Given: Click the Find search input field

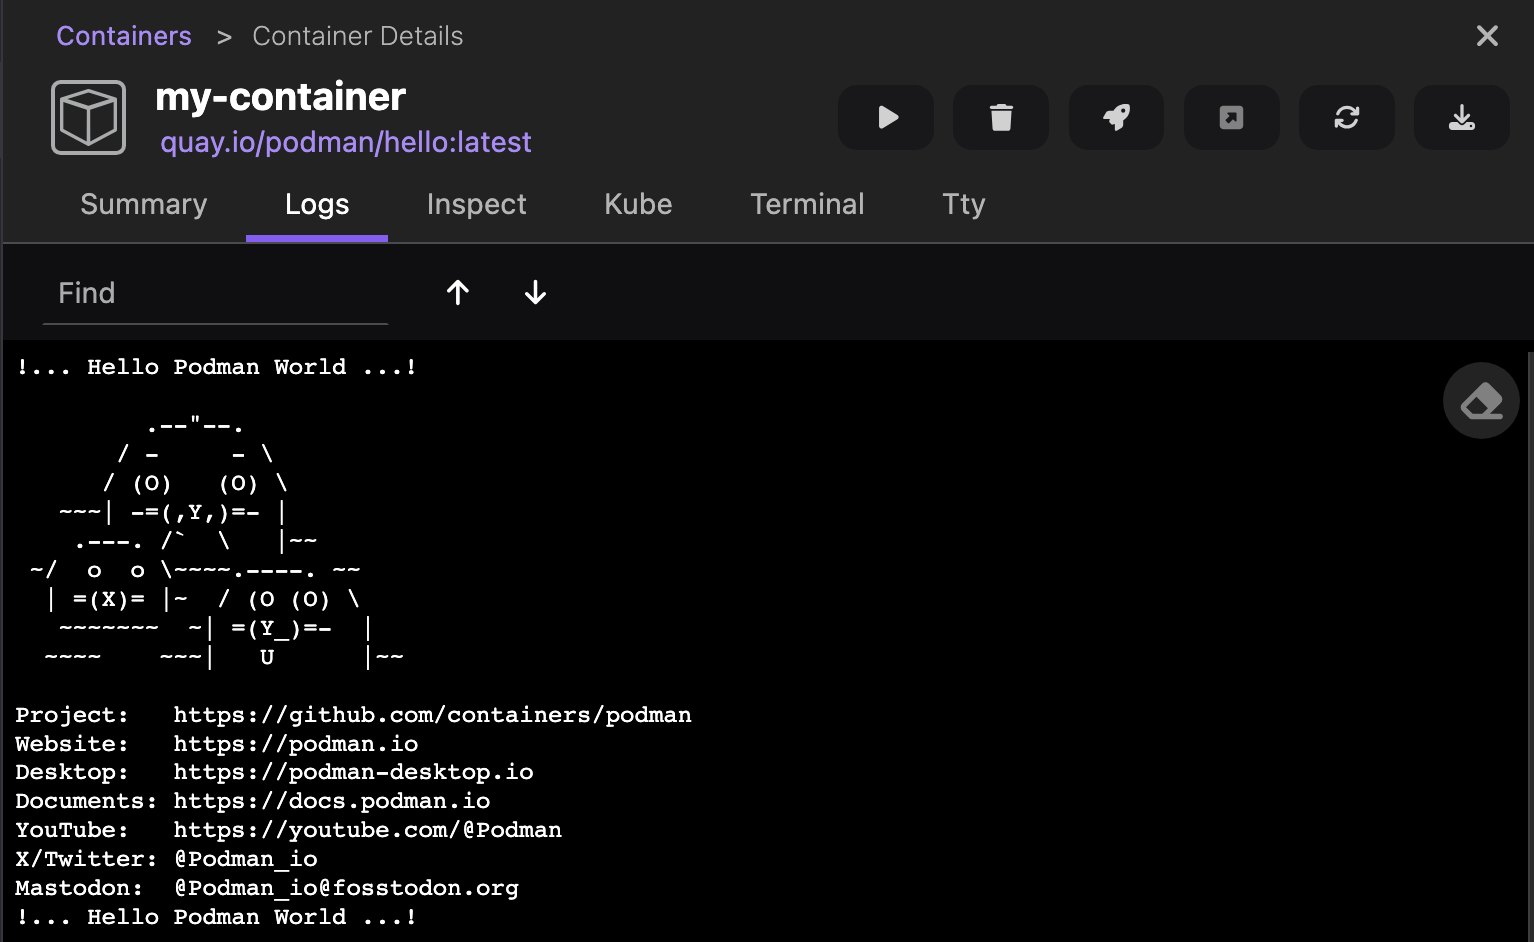Looking at the screenshot, I should coord(215,293).
